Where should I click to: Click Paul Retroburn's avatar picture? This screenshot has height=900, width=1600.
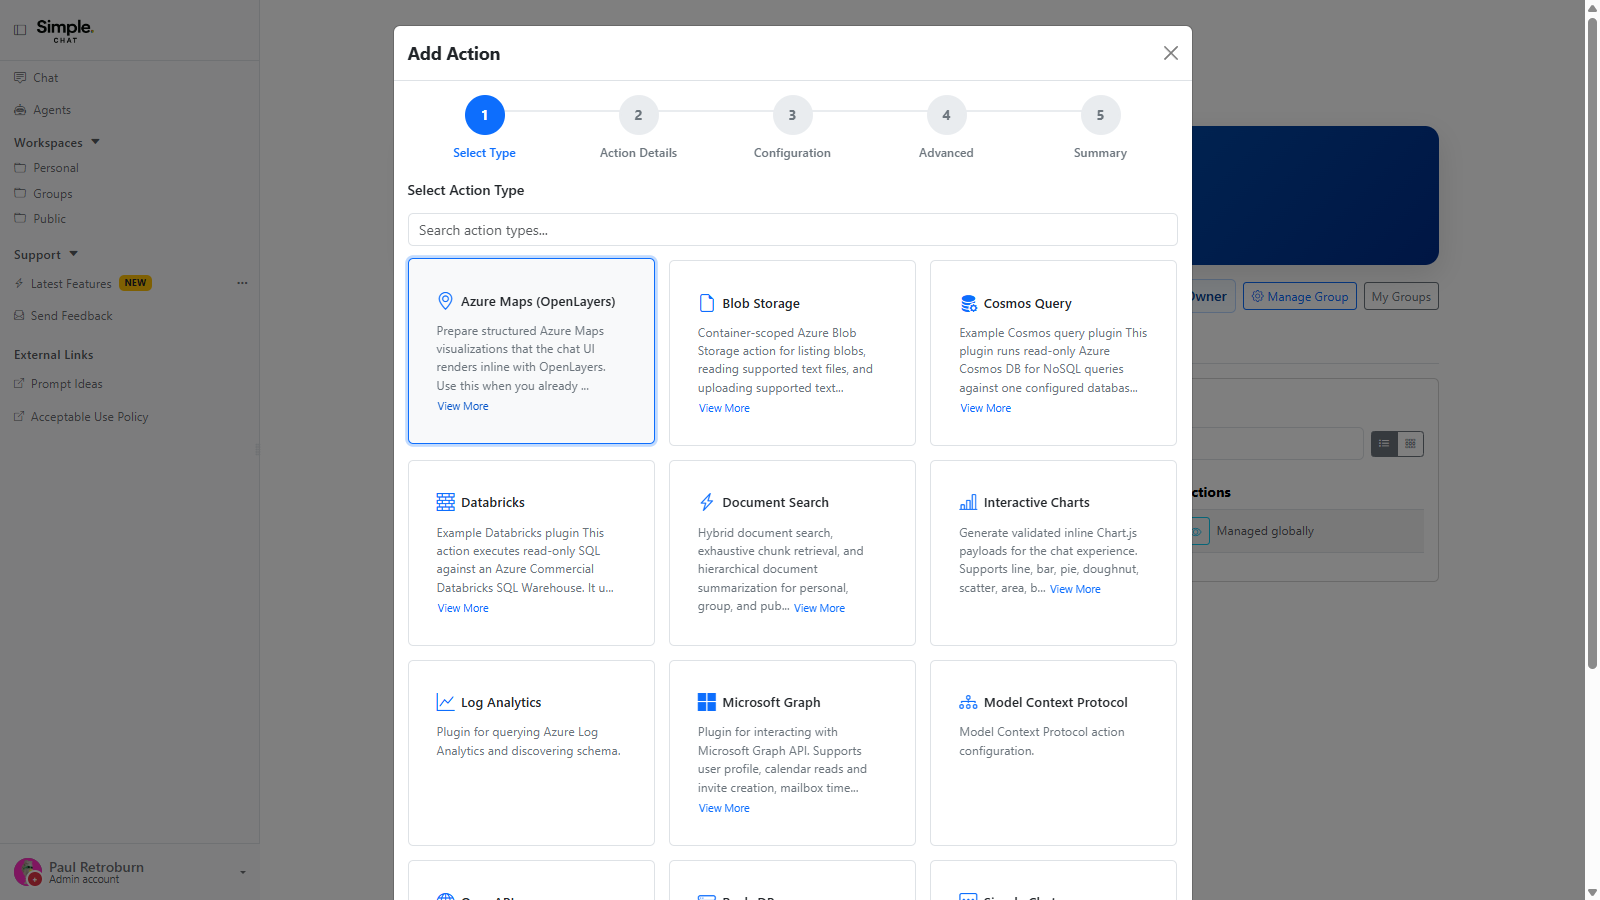click(x=28, y=872)
